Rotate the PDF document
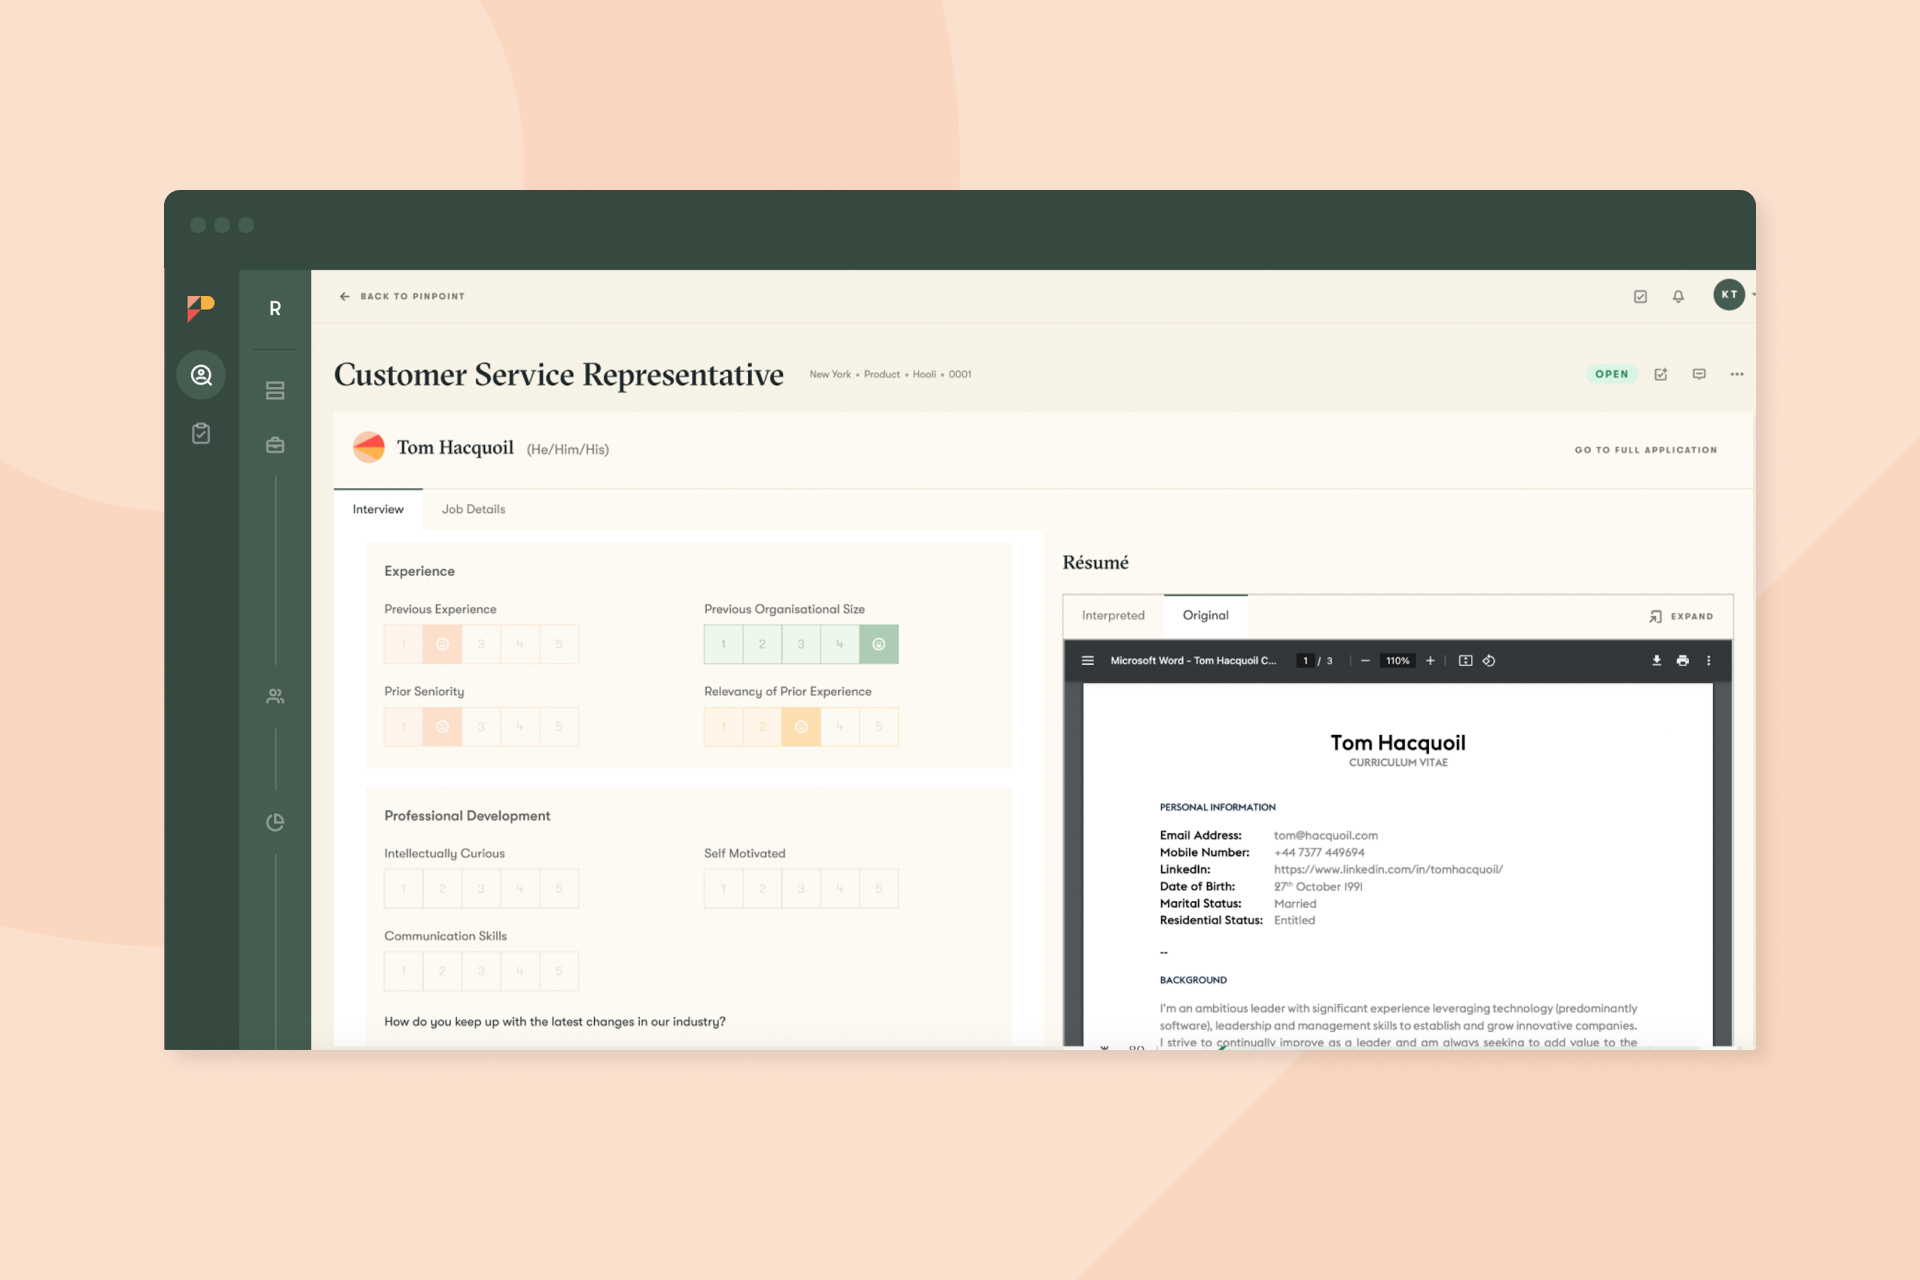 tap(1489, 661)
